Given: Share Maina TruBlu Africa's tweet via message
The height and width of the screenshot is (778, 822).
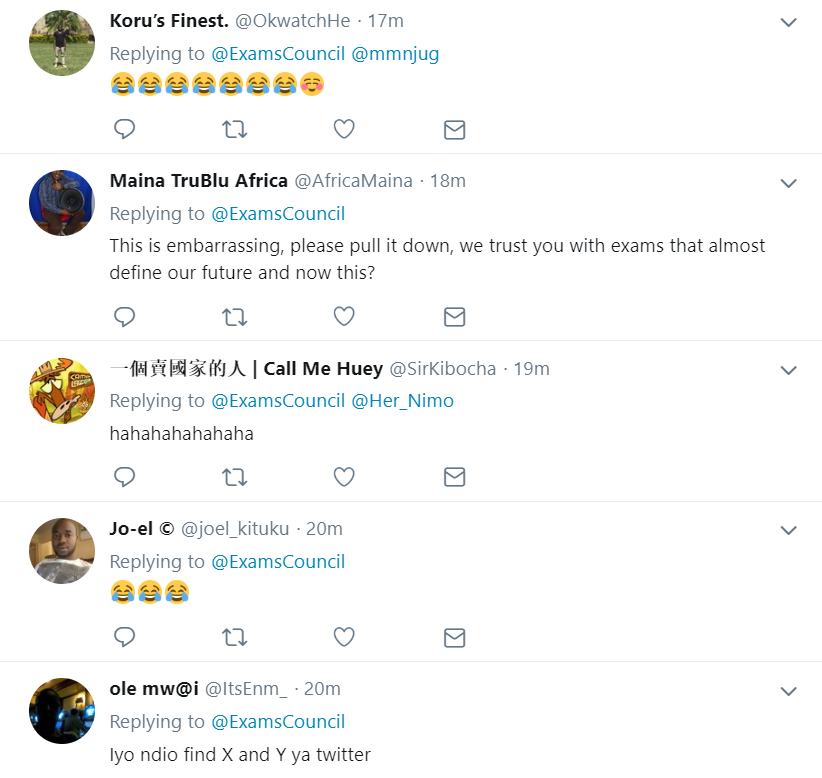Looking at the screenshot, I should coord(454,317).
